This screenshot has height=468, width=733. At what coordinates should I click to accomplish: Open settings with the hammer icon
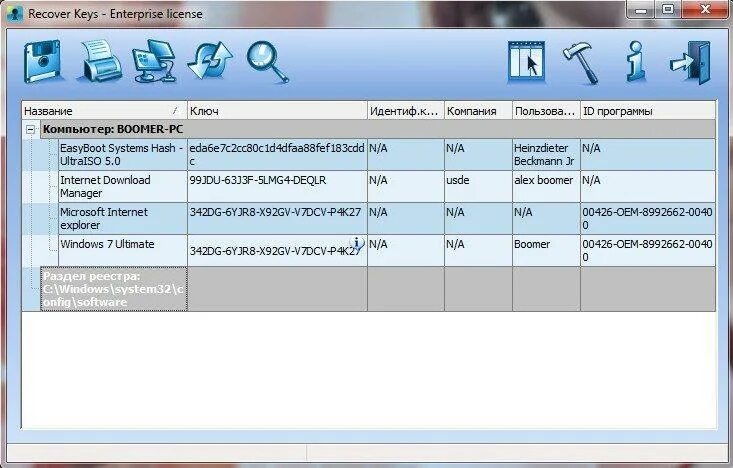coord(581,63)
